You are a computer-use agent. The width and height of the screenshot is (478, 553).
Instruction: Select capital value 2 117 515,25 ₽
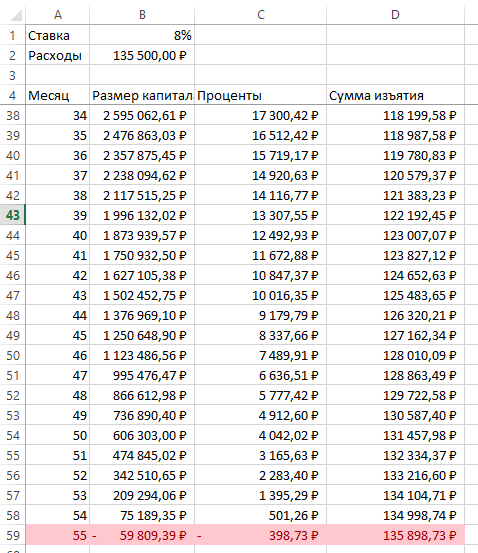click(142, 195)
